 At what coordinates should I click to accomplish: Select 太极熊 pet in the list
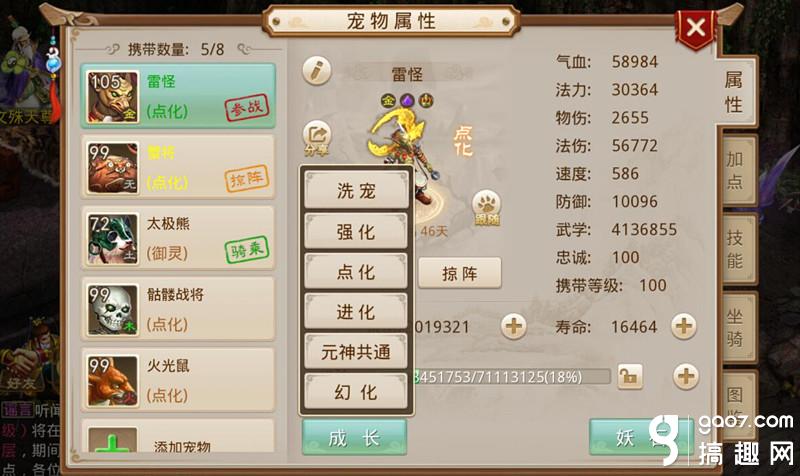point(178,238)
